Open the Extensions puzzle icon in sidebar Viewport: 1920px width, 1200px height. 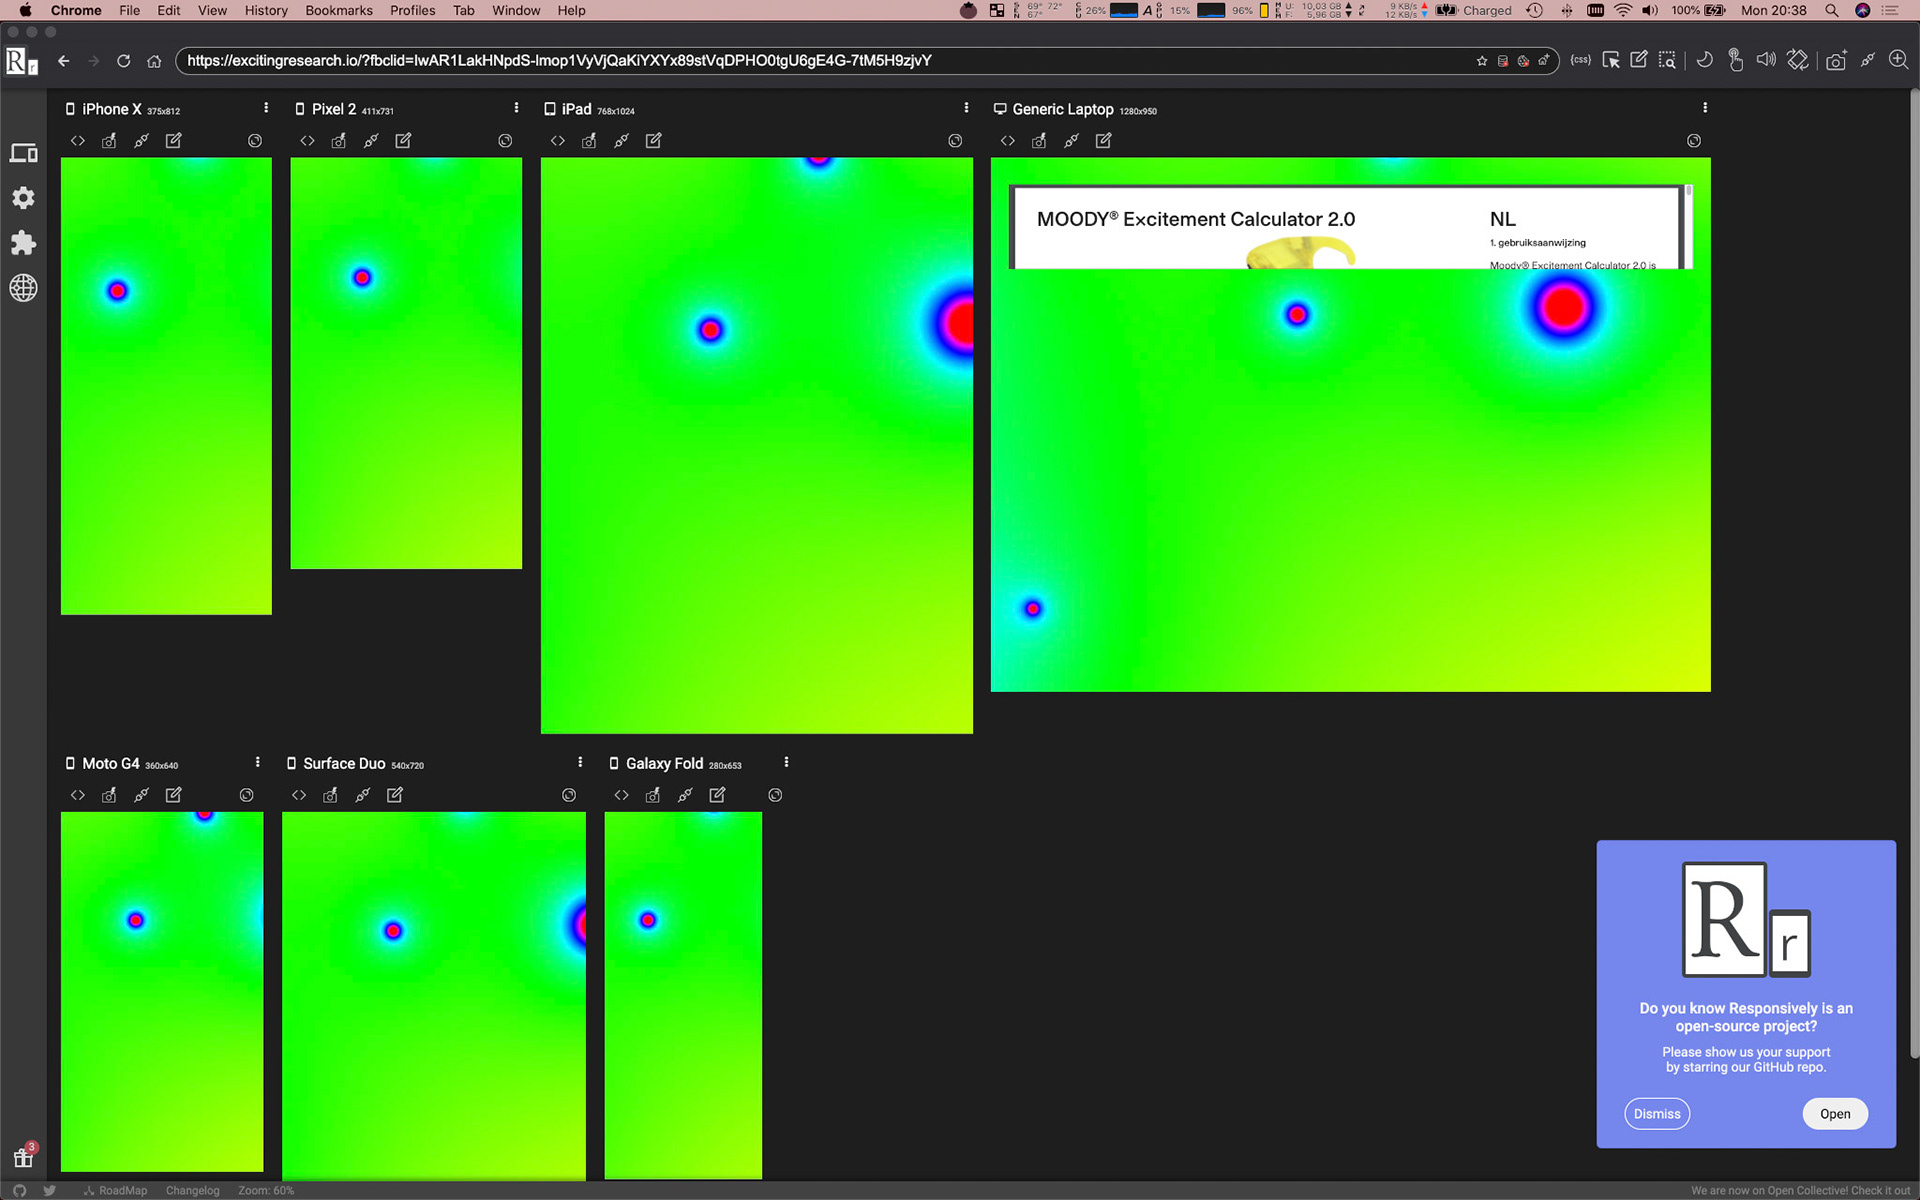[23, 243]
